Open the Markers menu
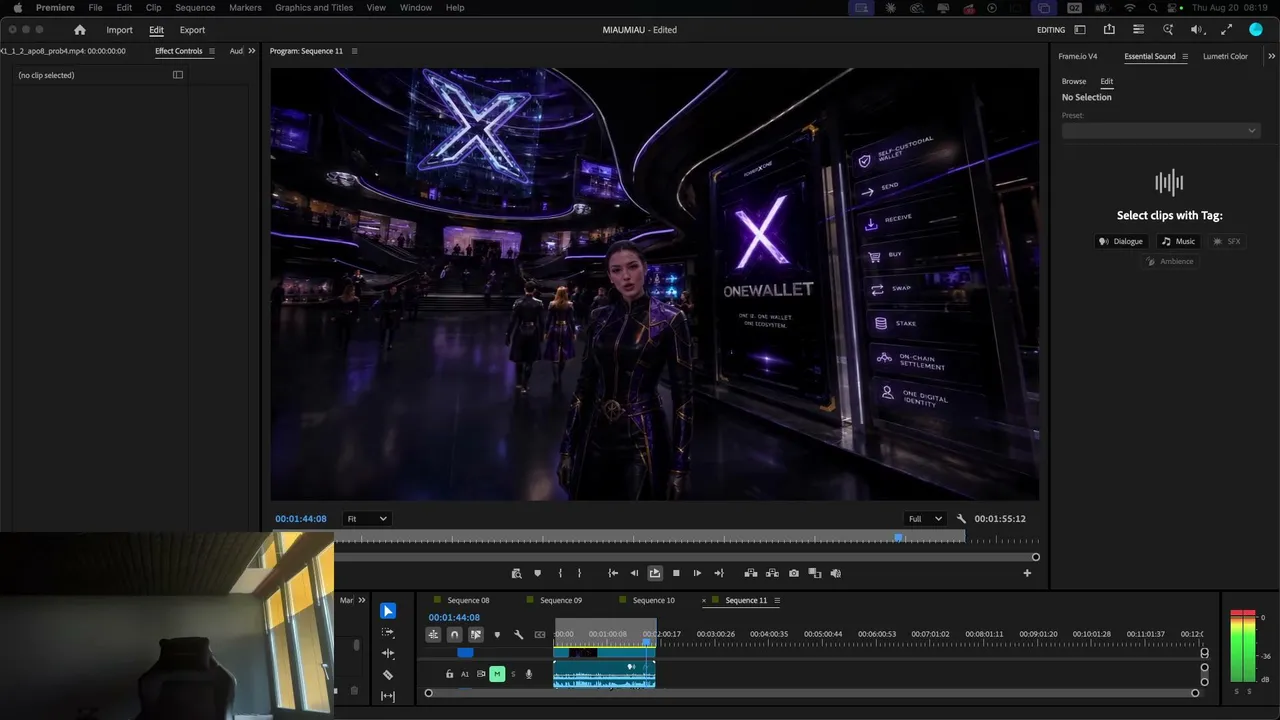This screenshot has height=720, width=1280. (245, 8)
